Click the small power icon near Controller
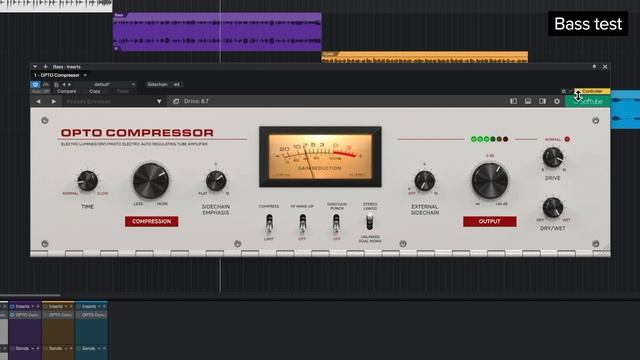The width and height of the screenshot is (640, 360). click(x=564, y=91)
